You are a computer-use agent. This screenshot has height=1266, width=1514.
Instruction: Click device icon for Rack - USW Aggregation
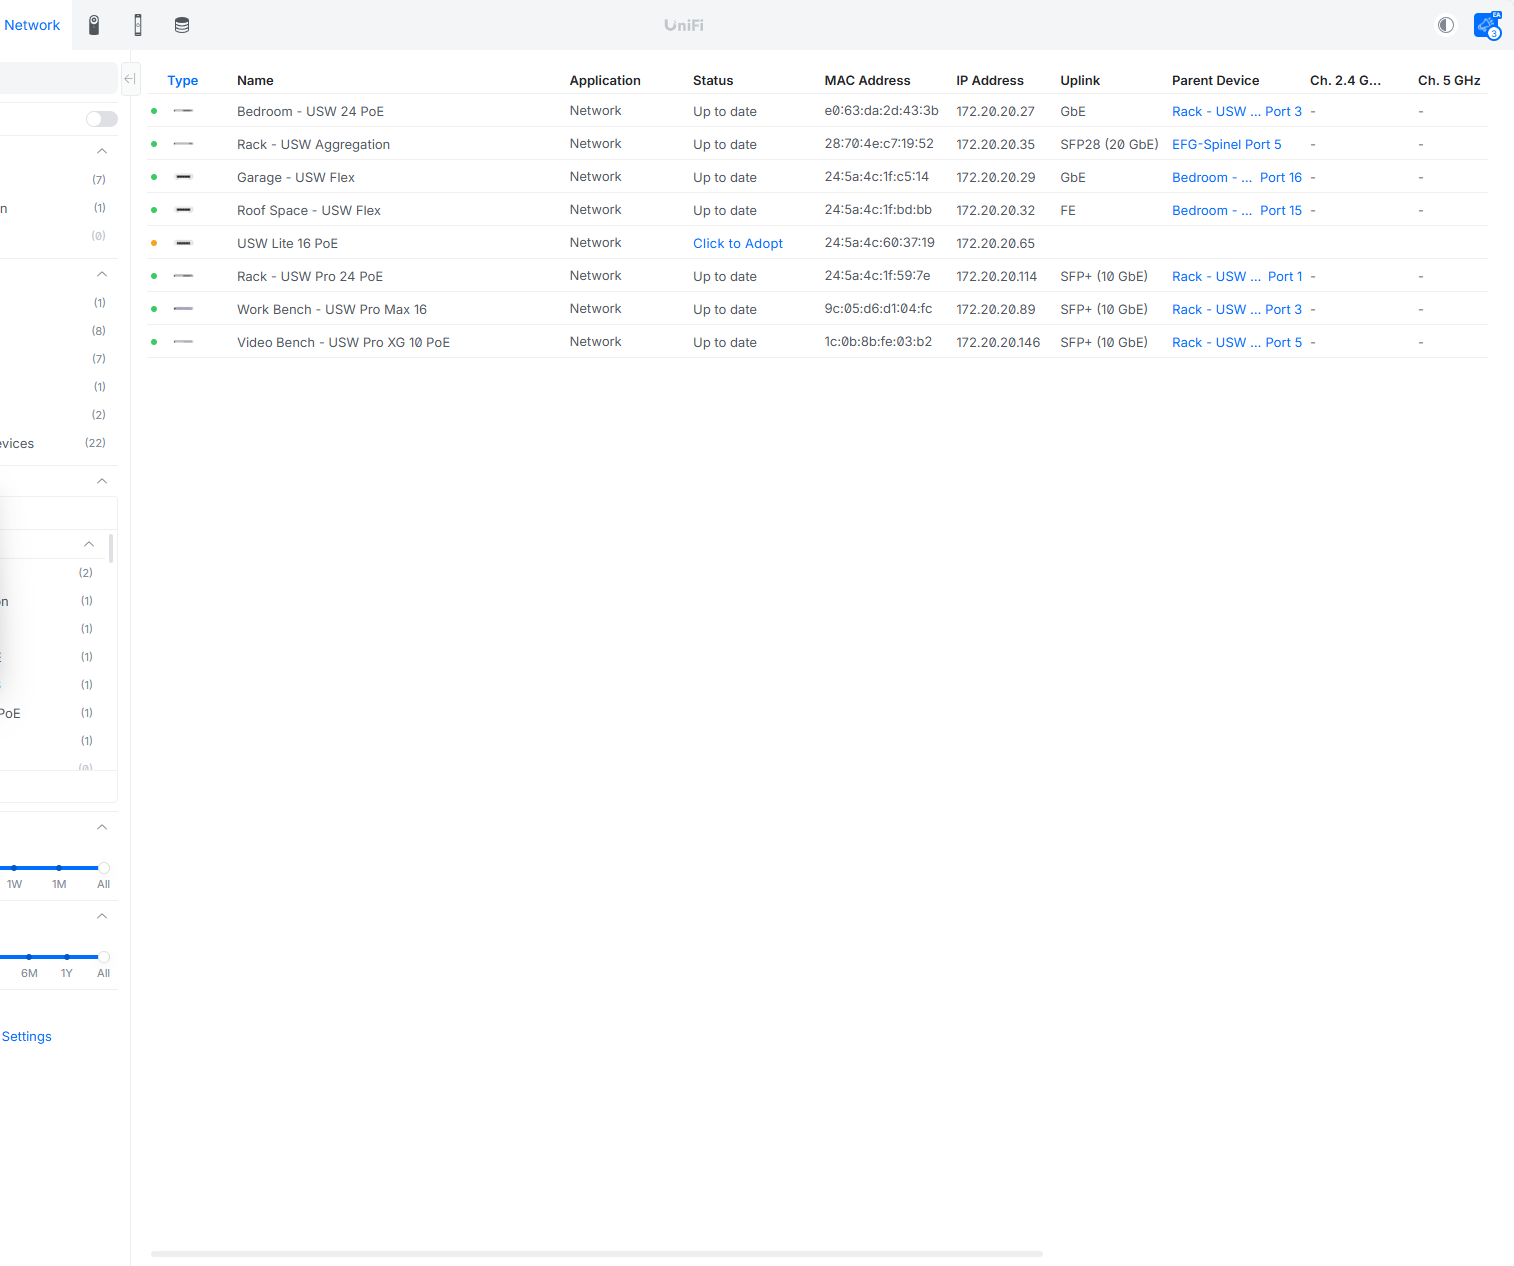[183, 144]
